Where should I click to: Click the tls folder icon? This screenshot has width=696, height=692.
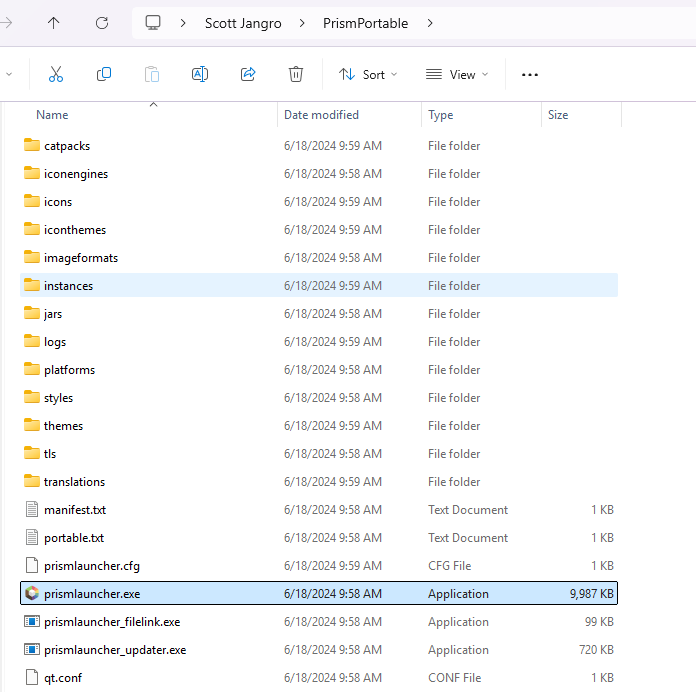(x=32, y=453)
